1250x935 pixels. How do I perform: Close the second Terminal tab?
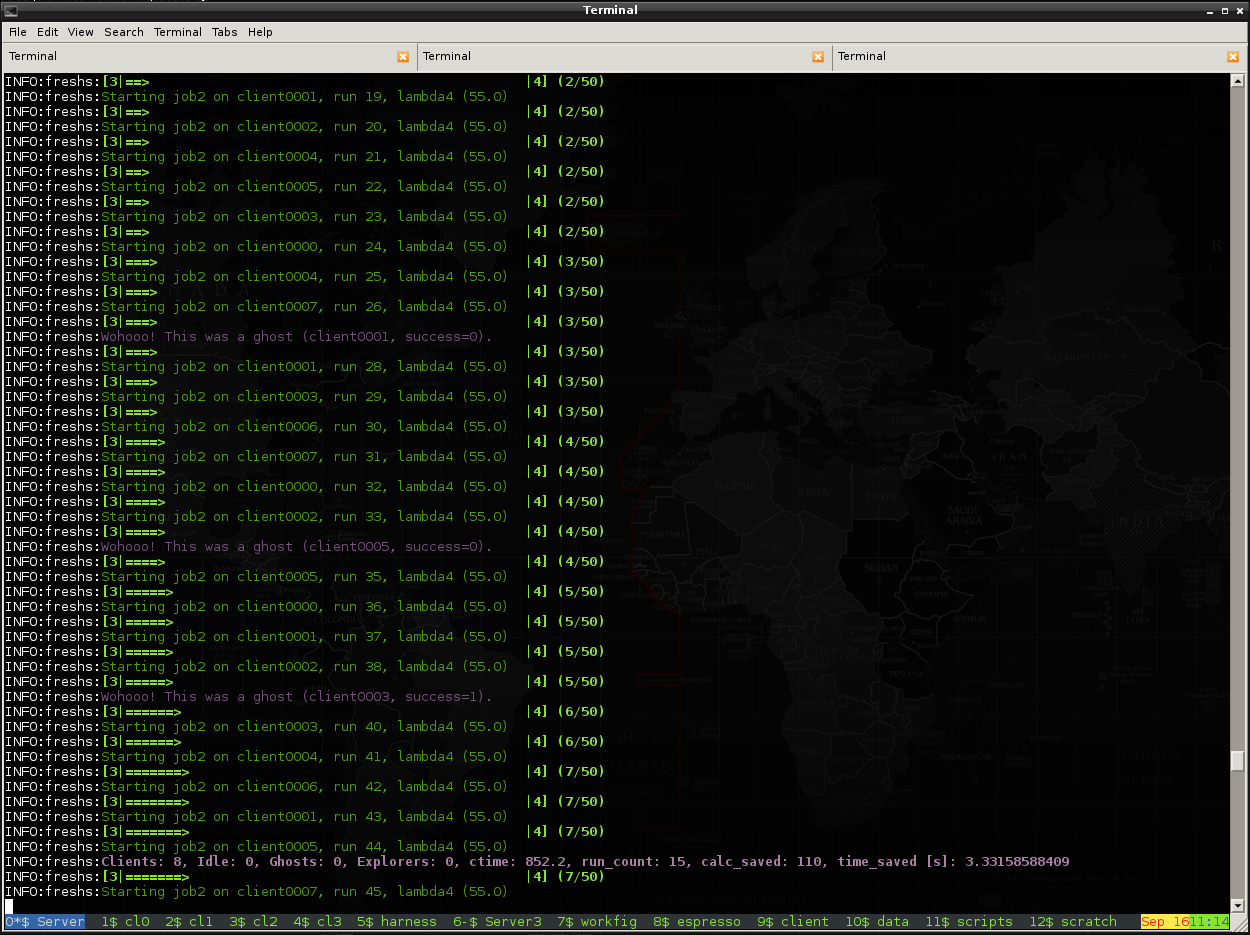(x=818, y=57)
